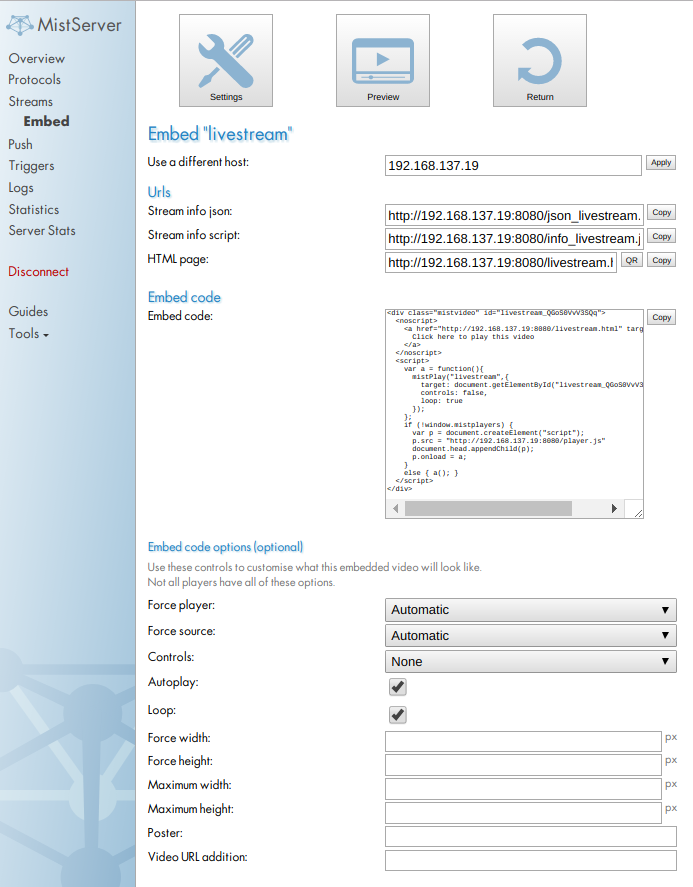Viewport: 693px width, 887px height.
Task: Copy the Stream info json URL
Action: coord(661,213)
